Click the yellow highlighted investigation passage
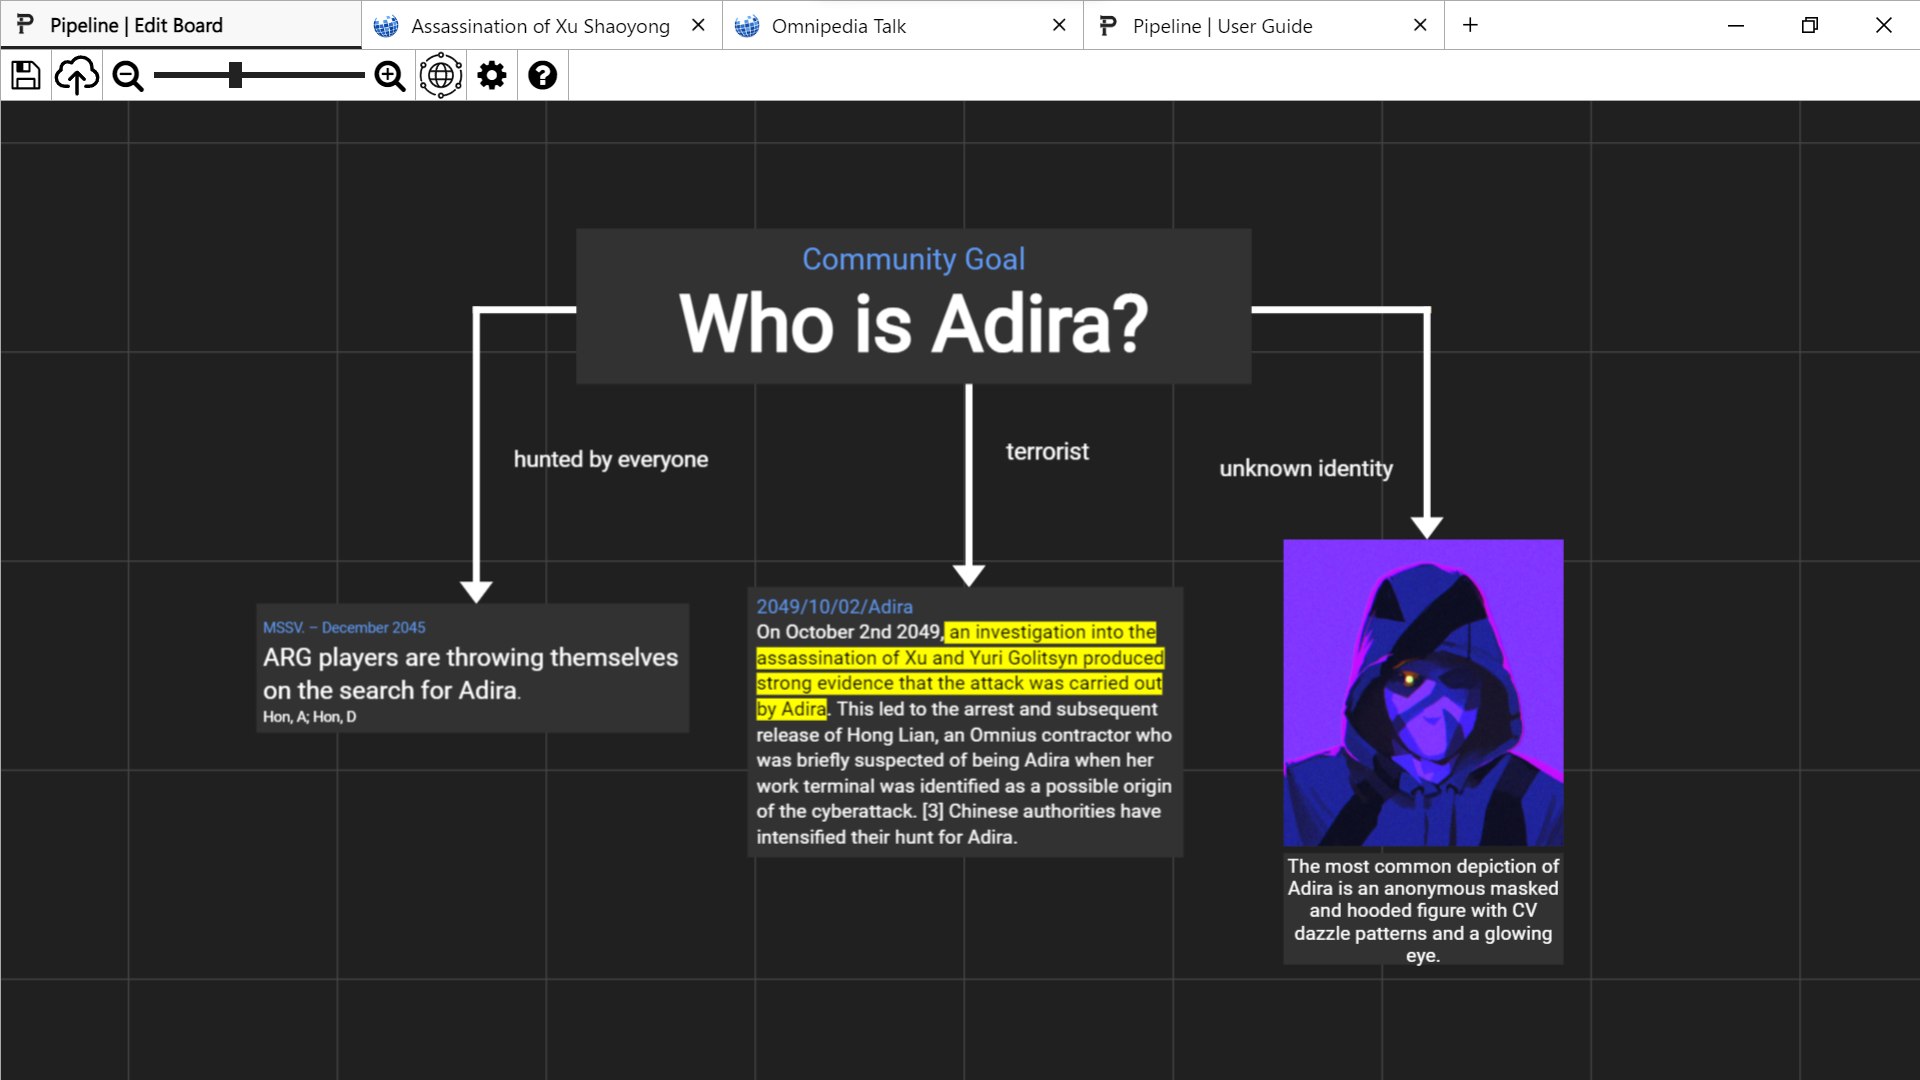The height and width of the screenshot is (1080, 1920). coord(960,670)
